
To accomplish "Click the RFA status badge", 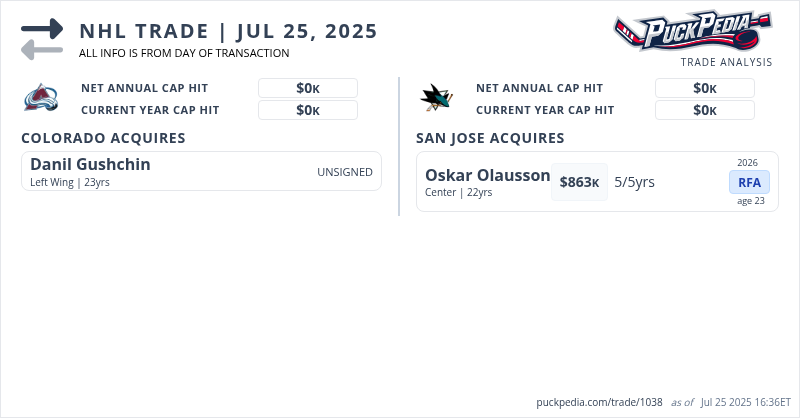I will pyautogui.click(x=749, y=182).
